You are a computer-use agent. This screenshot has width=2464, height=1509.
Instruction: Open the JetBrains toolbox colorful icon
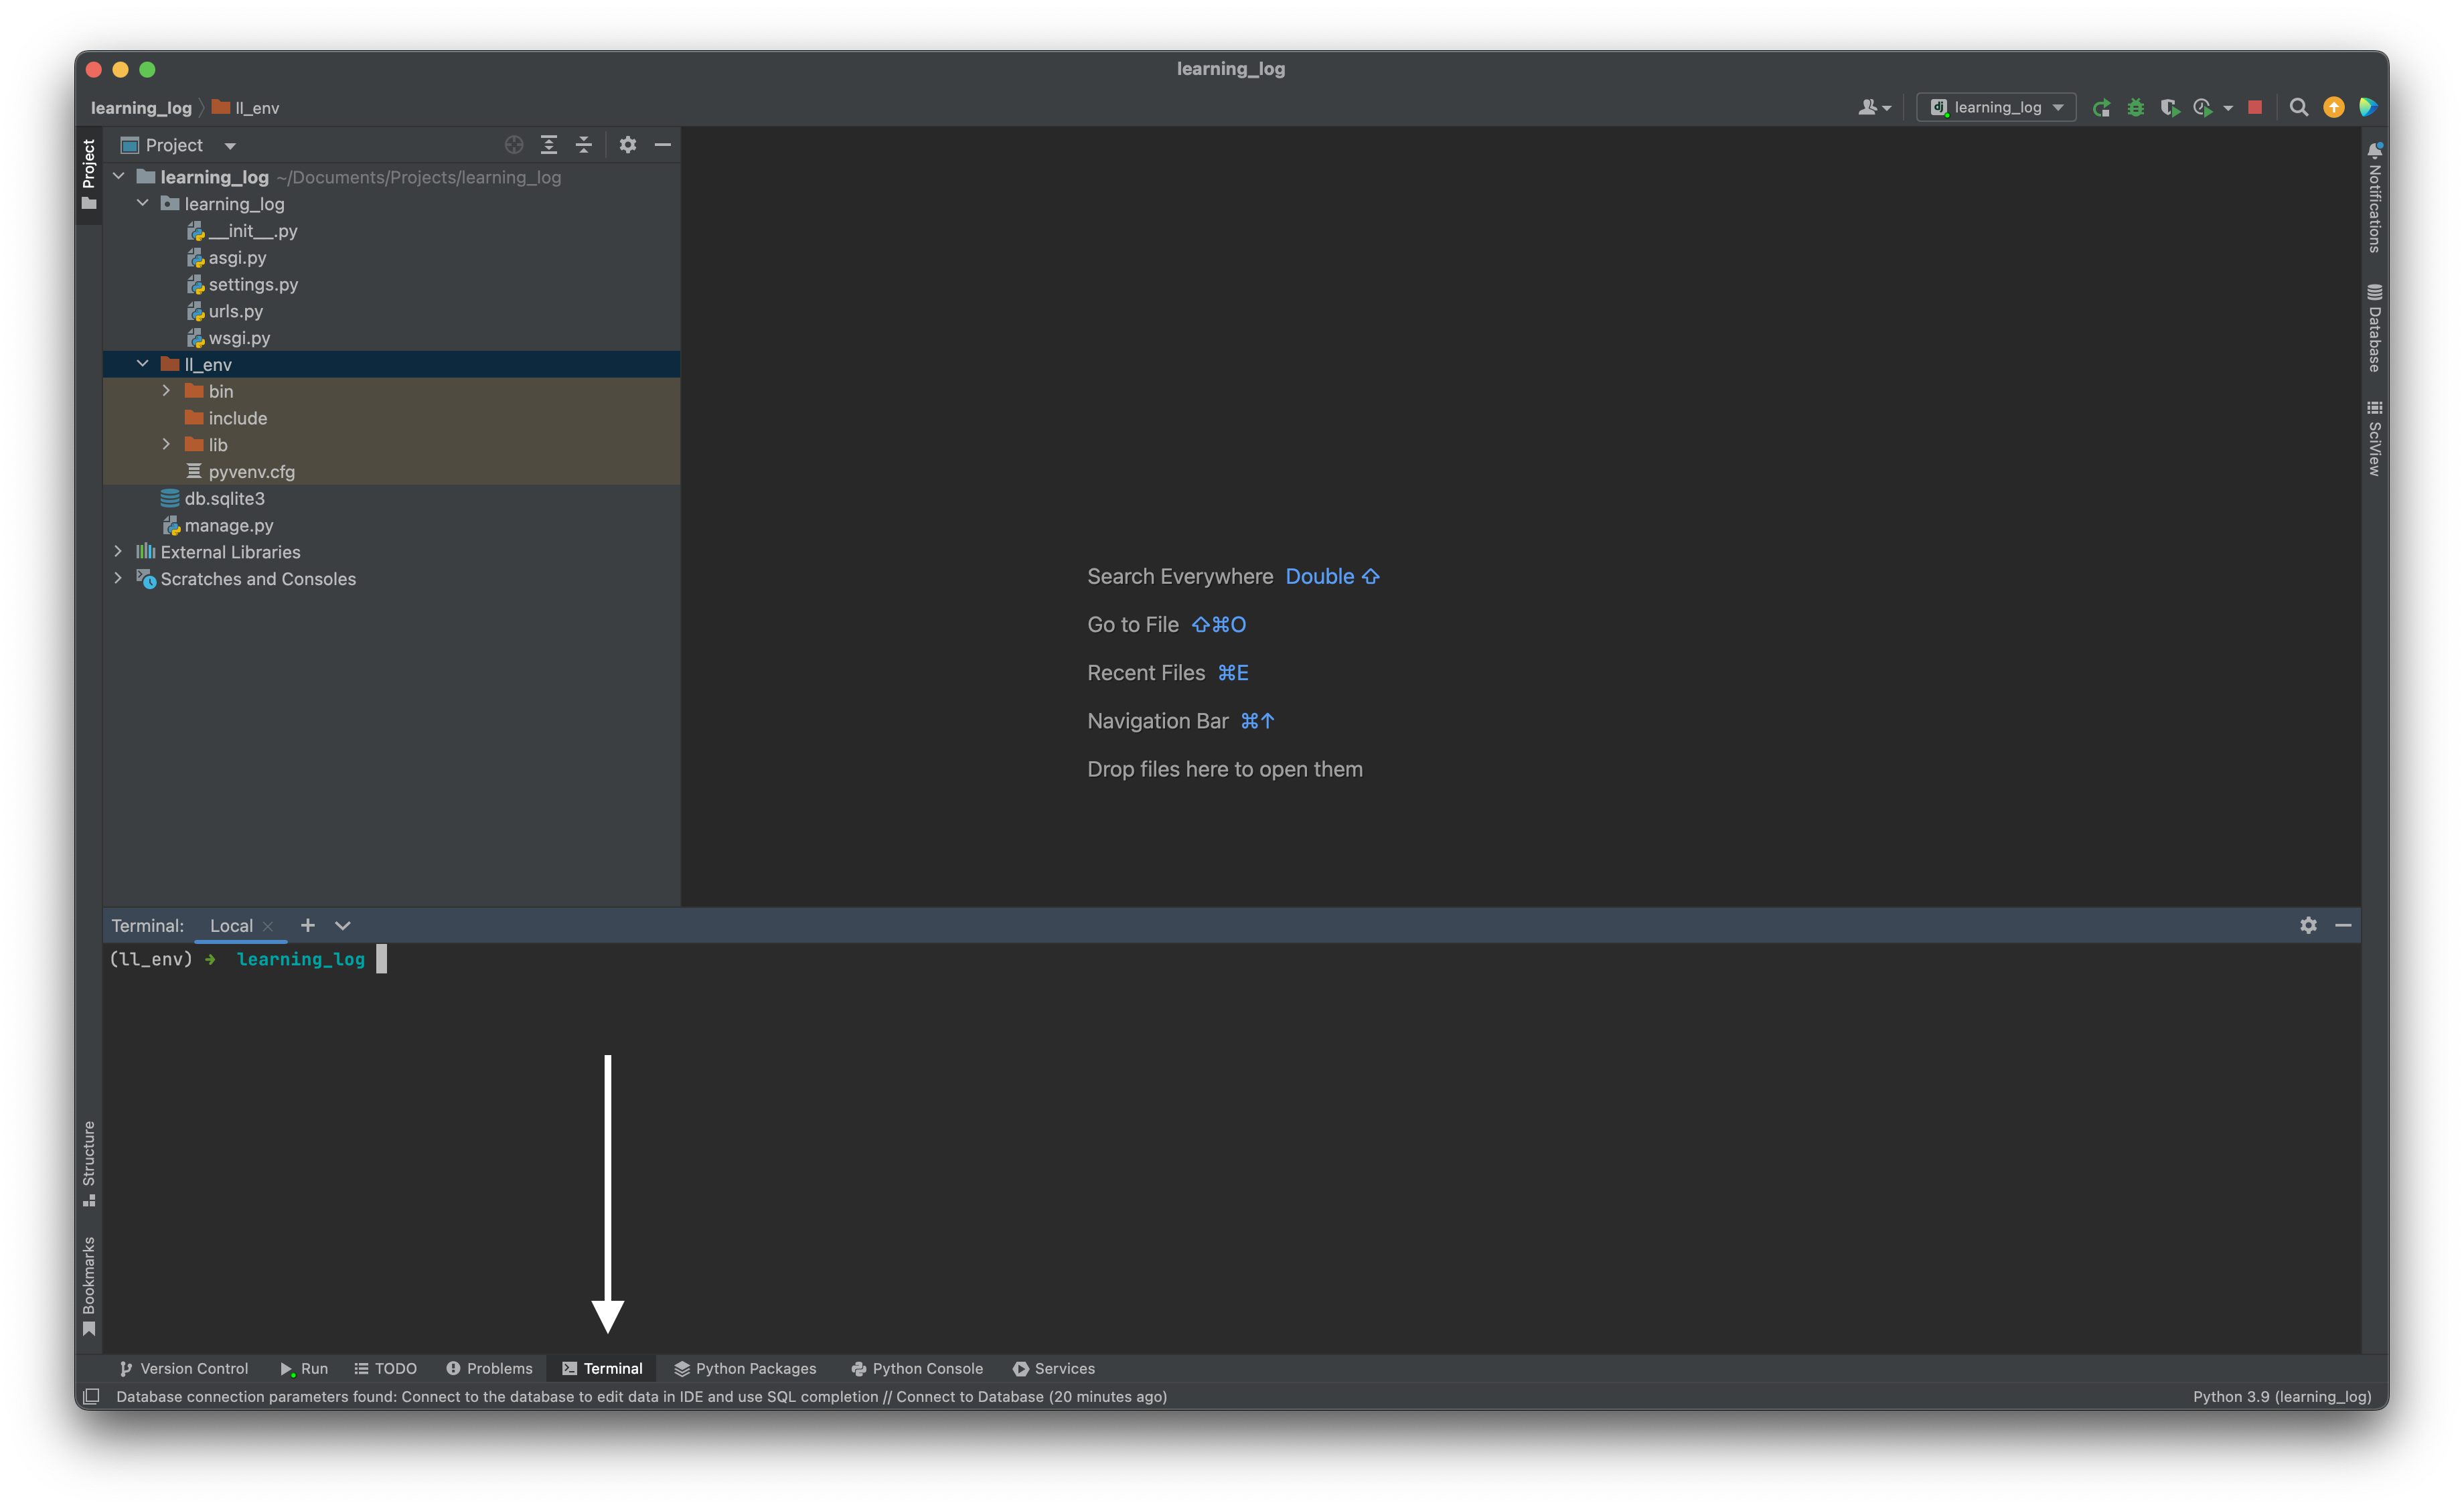pos(2367,108)
